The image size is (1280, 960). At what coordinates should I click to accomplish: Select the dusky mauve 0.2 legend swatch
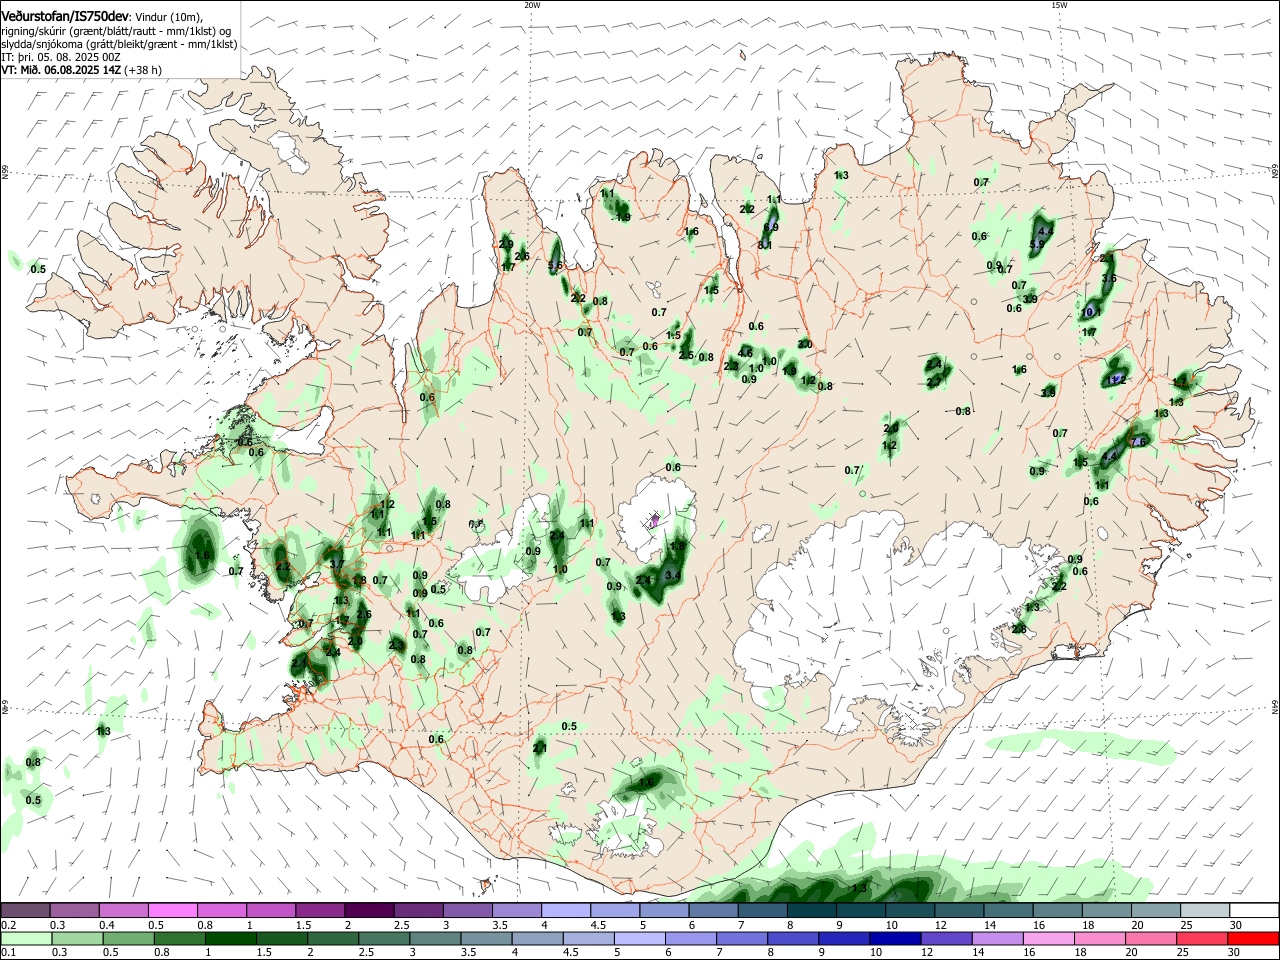pos(25,910)
